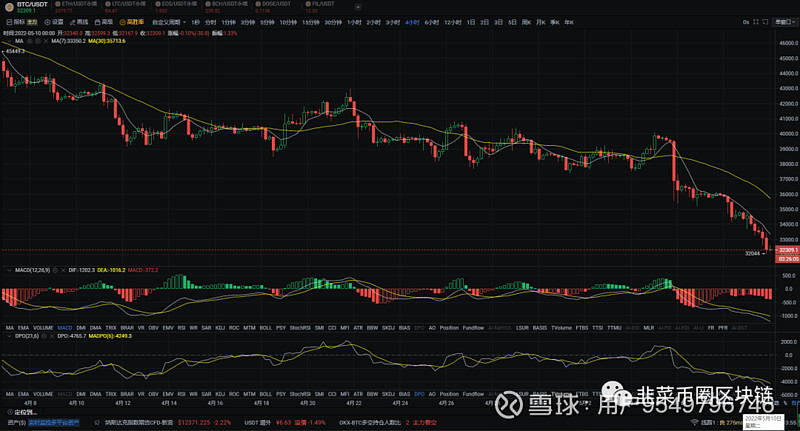Image resolution: width=800 pixels, height=431 pixels.
Task: Select 1小时 timeframe
Action: coord(354,22)
